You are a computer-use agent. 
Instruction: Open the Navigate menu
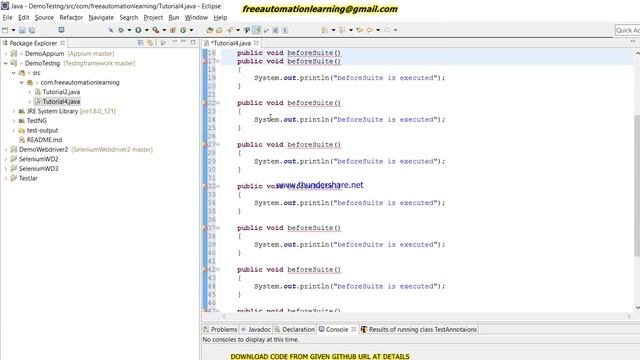point(101,18)
